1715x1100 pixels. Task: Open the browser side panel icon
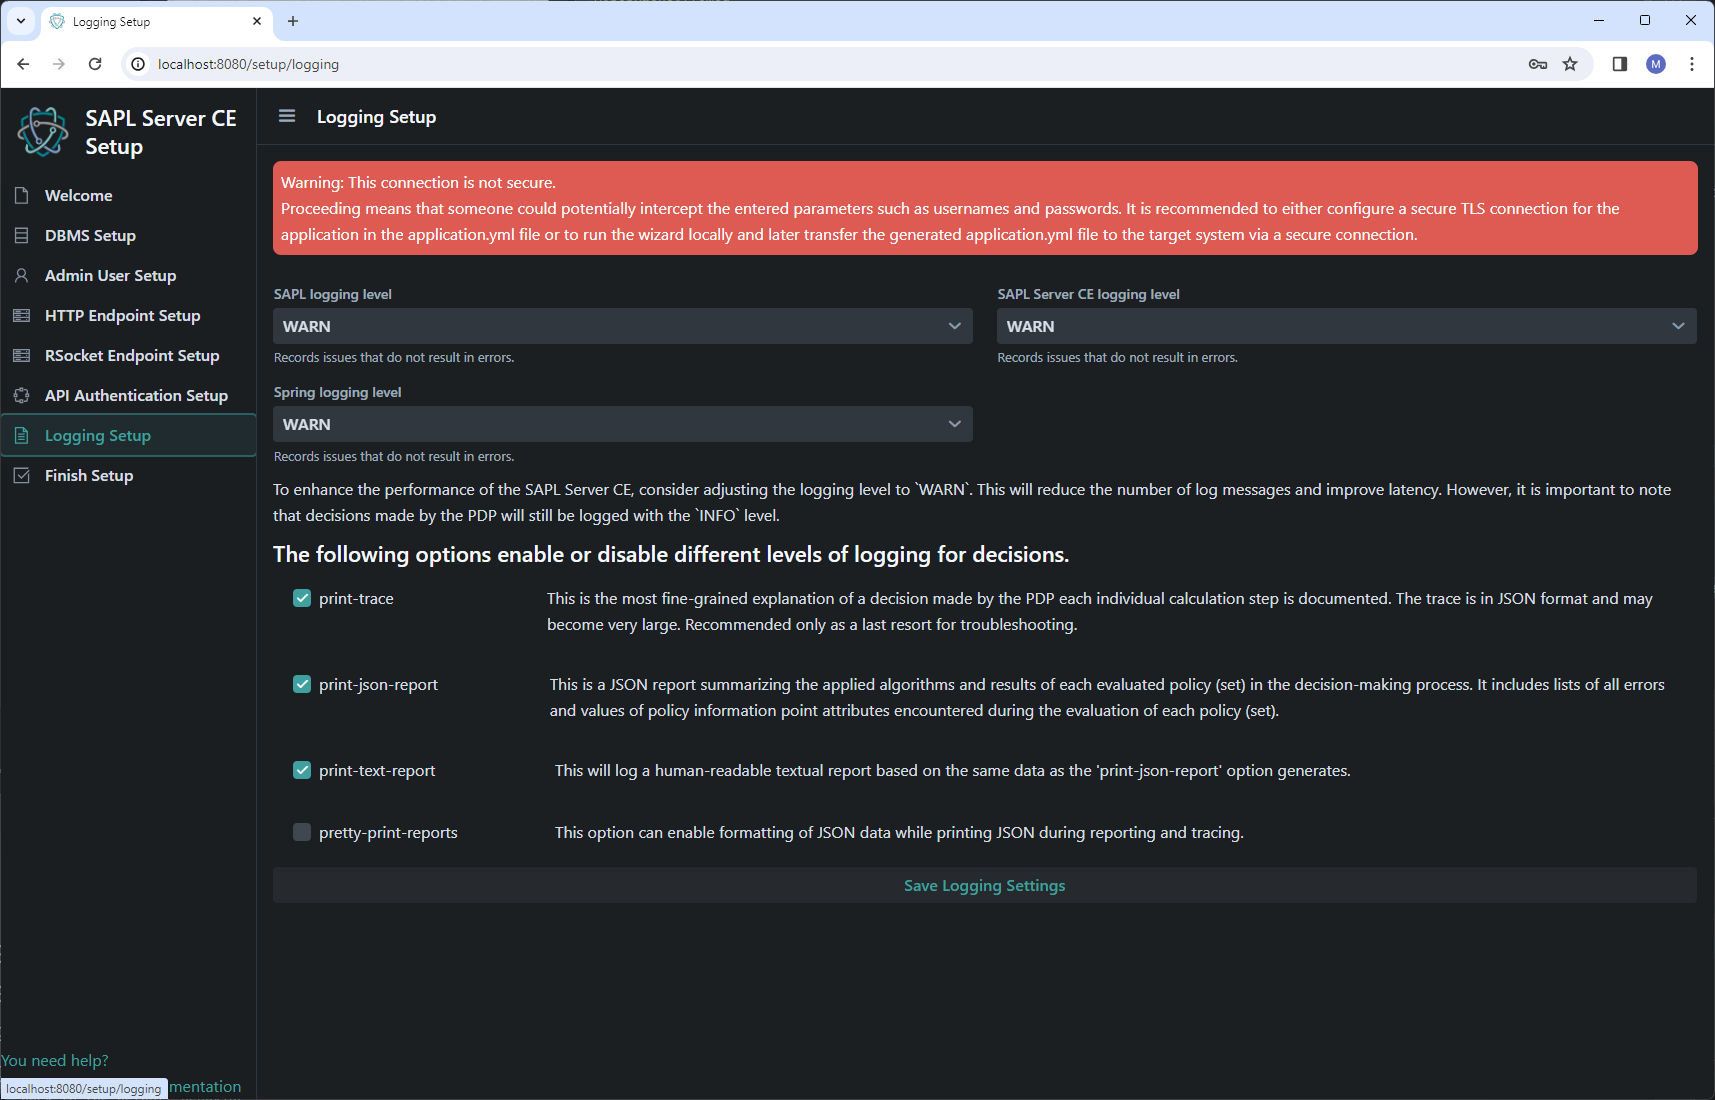coord(1620,64)
